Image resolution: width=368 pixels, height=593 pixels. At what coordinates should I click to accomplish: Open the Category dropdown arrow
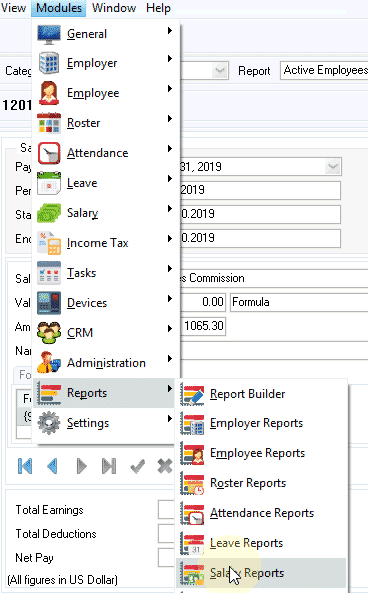coord(220,71)
